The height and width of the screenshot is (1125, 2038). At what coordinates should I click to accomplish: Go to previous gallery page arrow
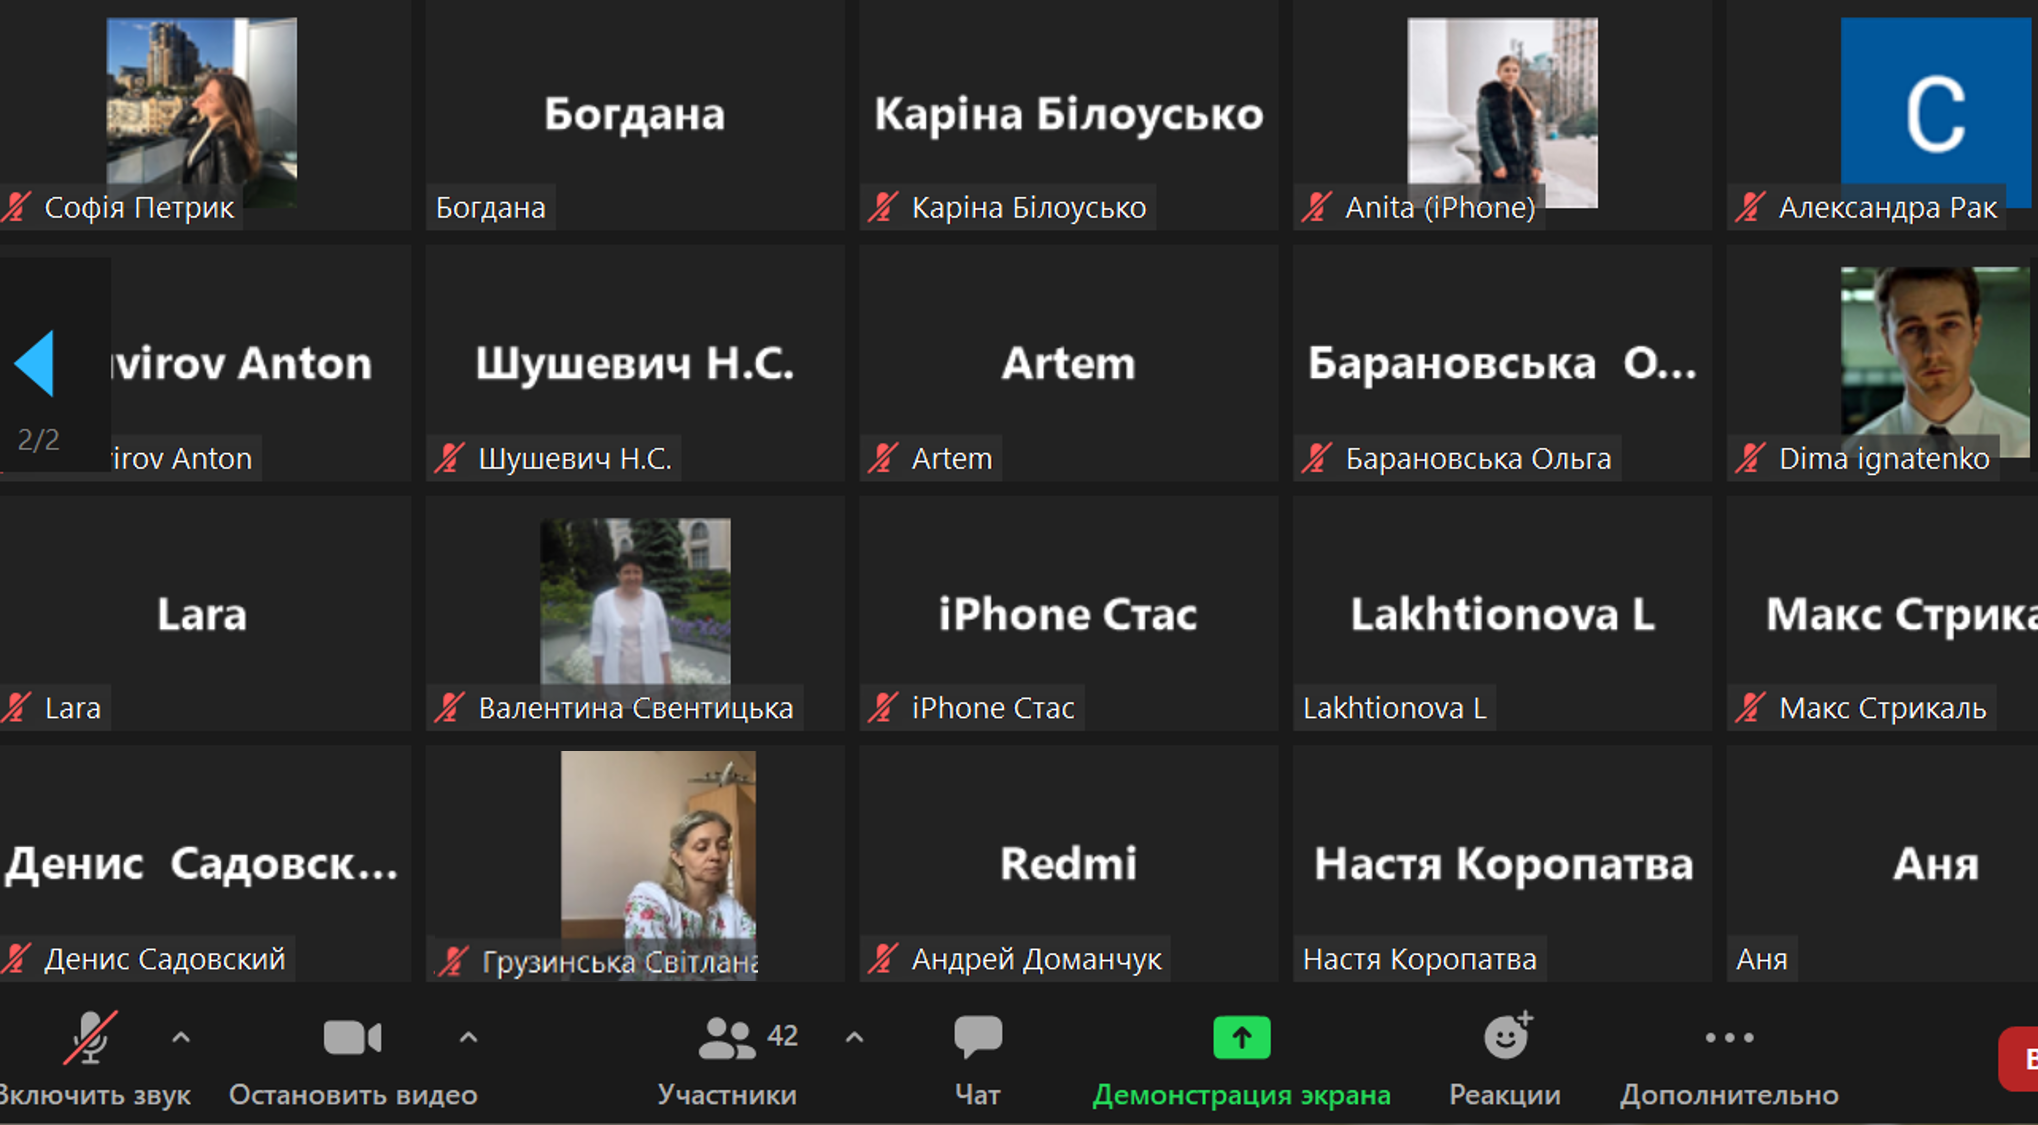(36, 363)
